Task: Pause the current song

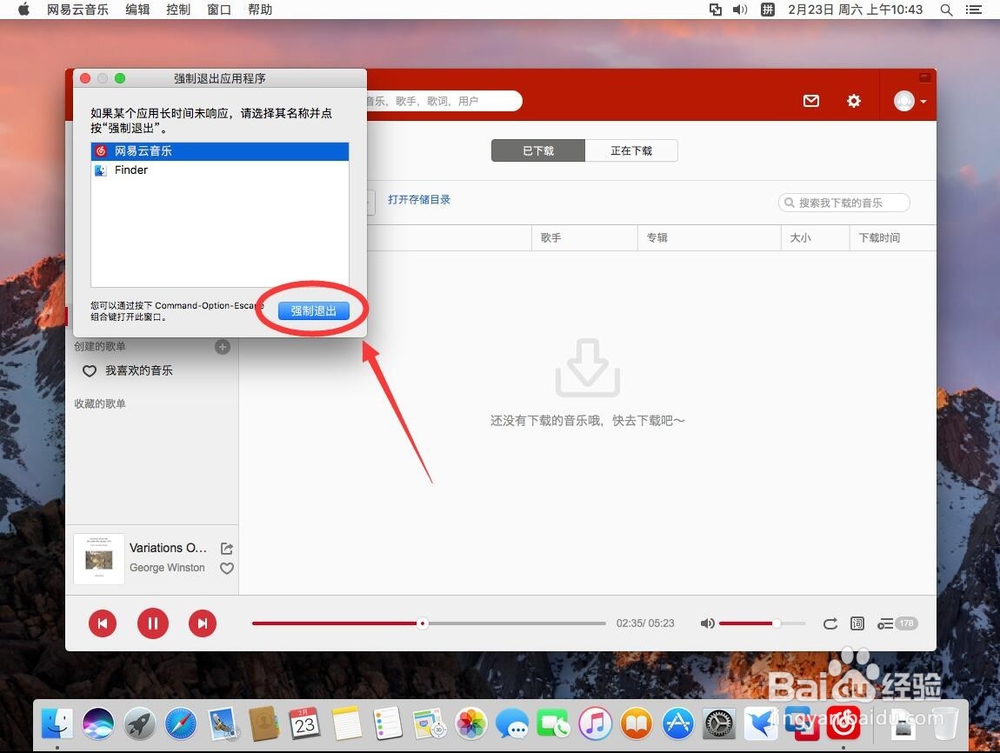Action: coord(153,623)
